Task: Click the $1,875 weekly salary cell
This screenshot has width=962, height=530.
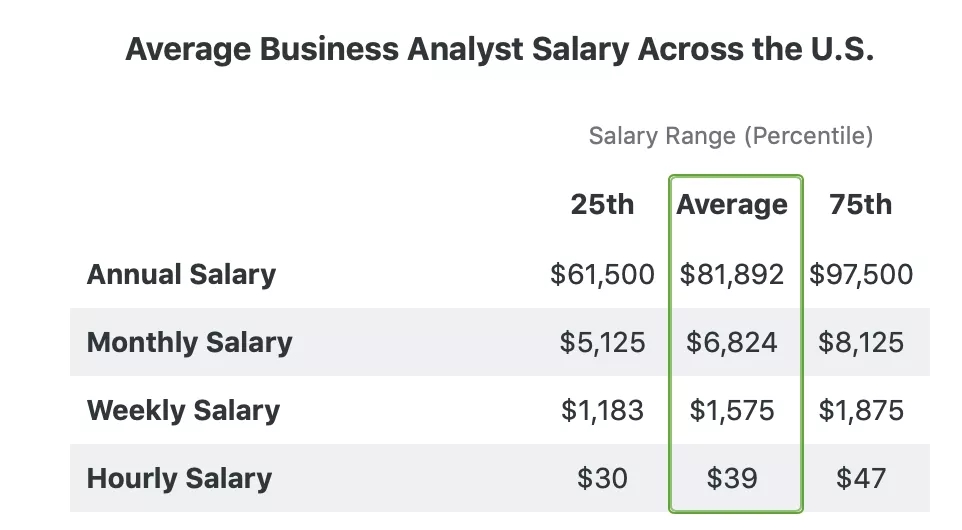Action: coord(861,411)
